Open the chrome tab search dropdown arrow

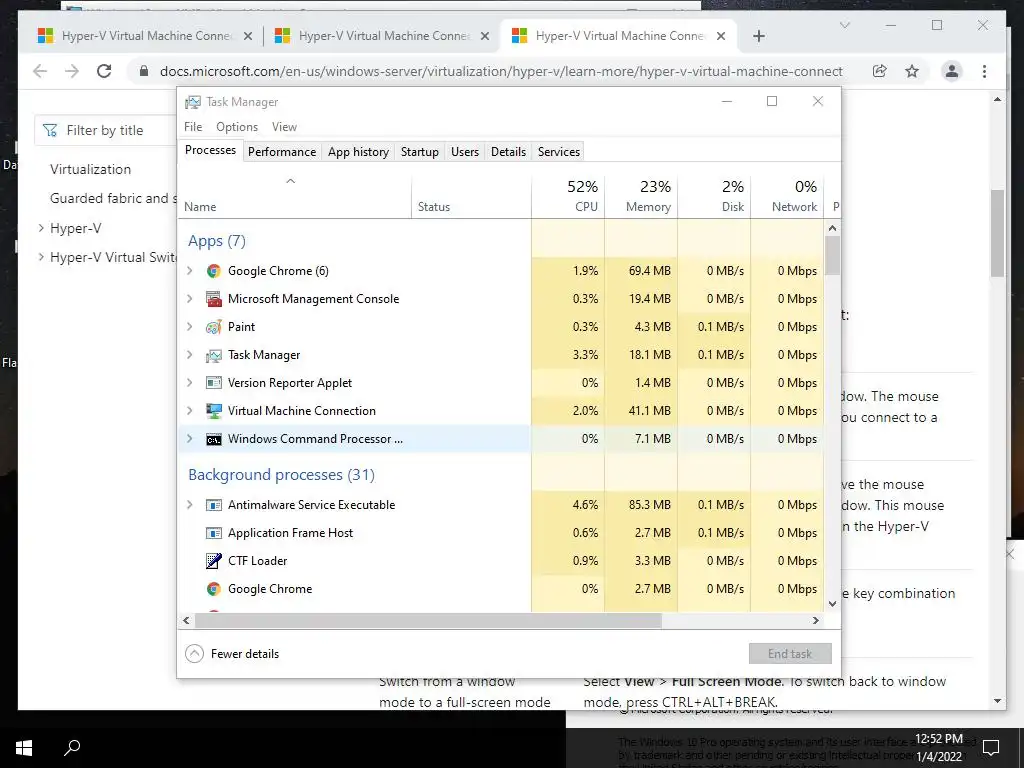(844, 25)
